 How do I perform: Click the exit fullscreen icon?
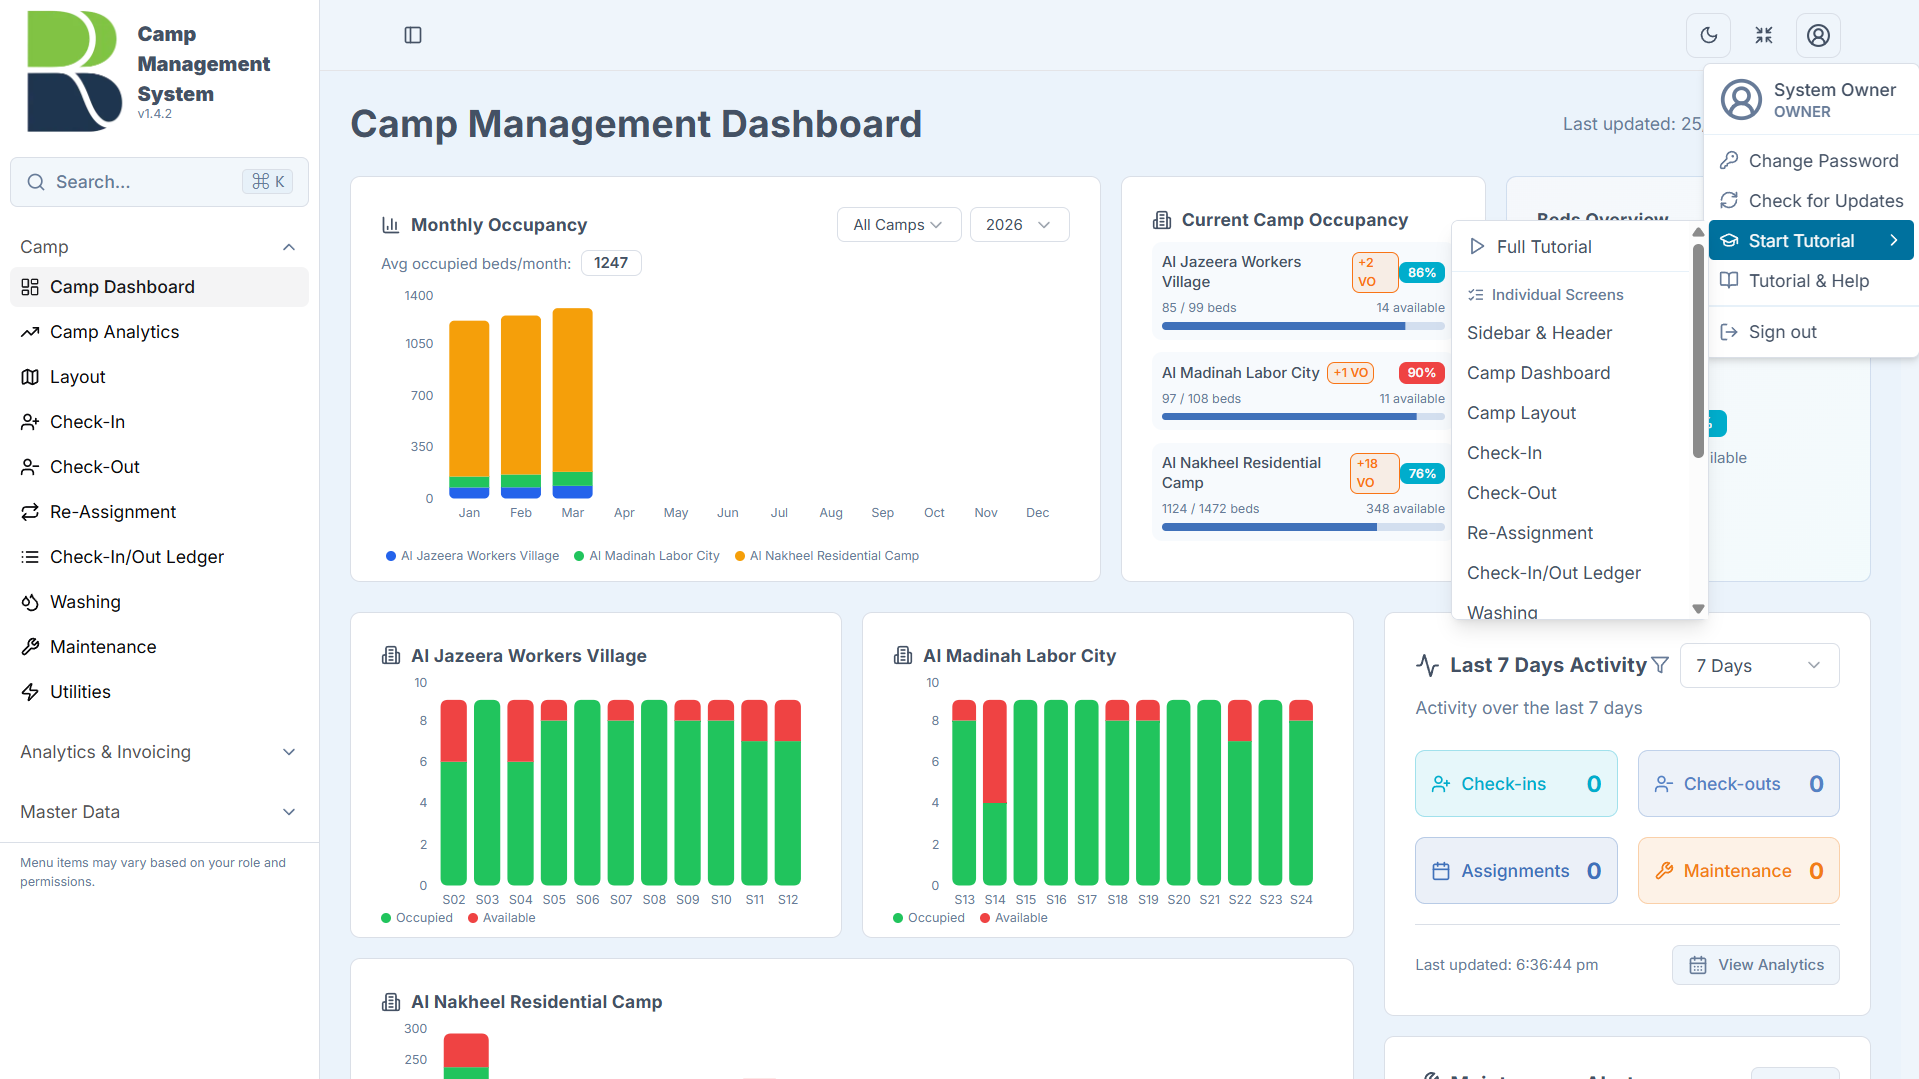click(1764, 36)
